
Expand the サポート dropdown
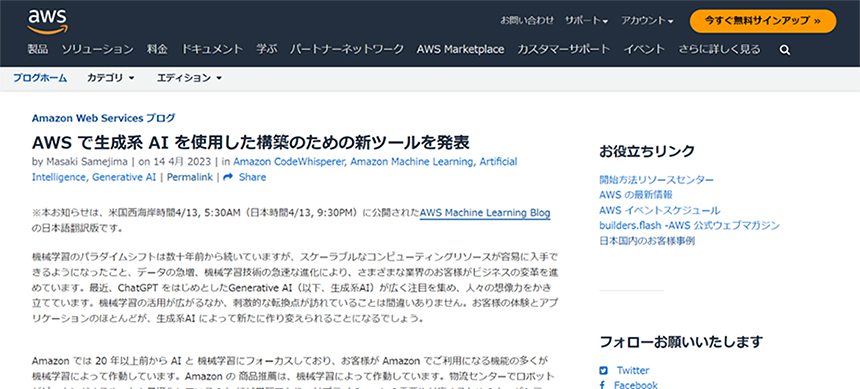click(586, 20)
